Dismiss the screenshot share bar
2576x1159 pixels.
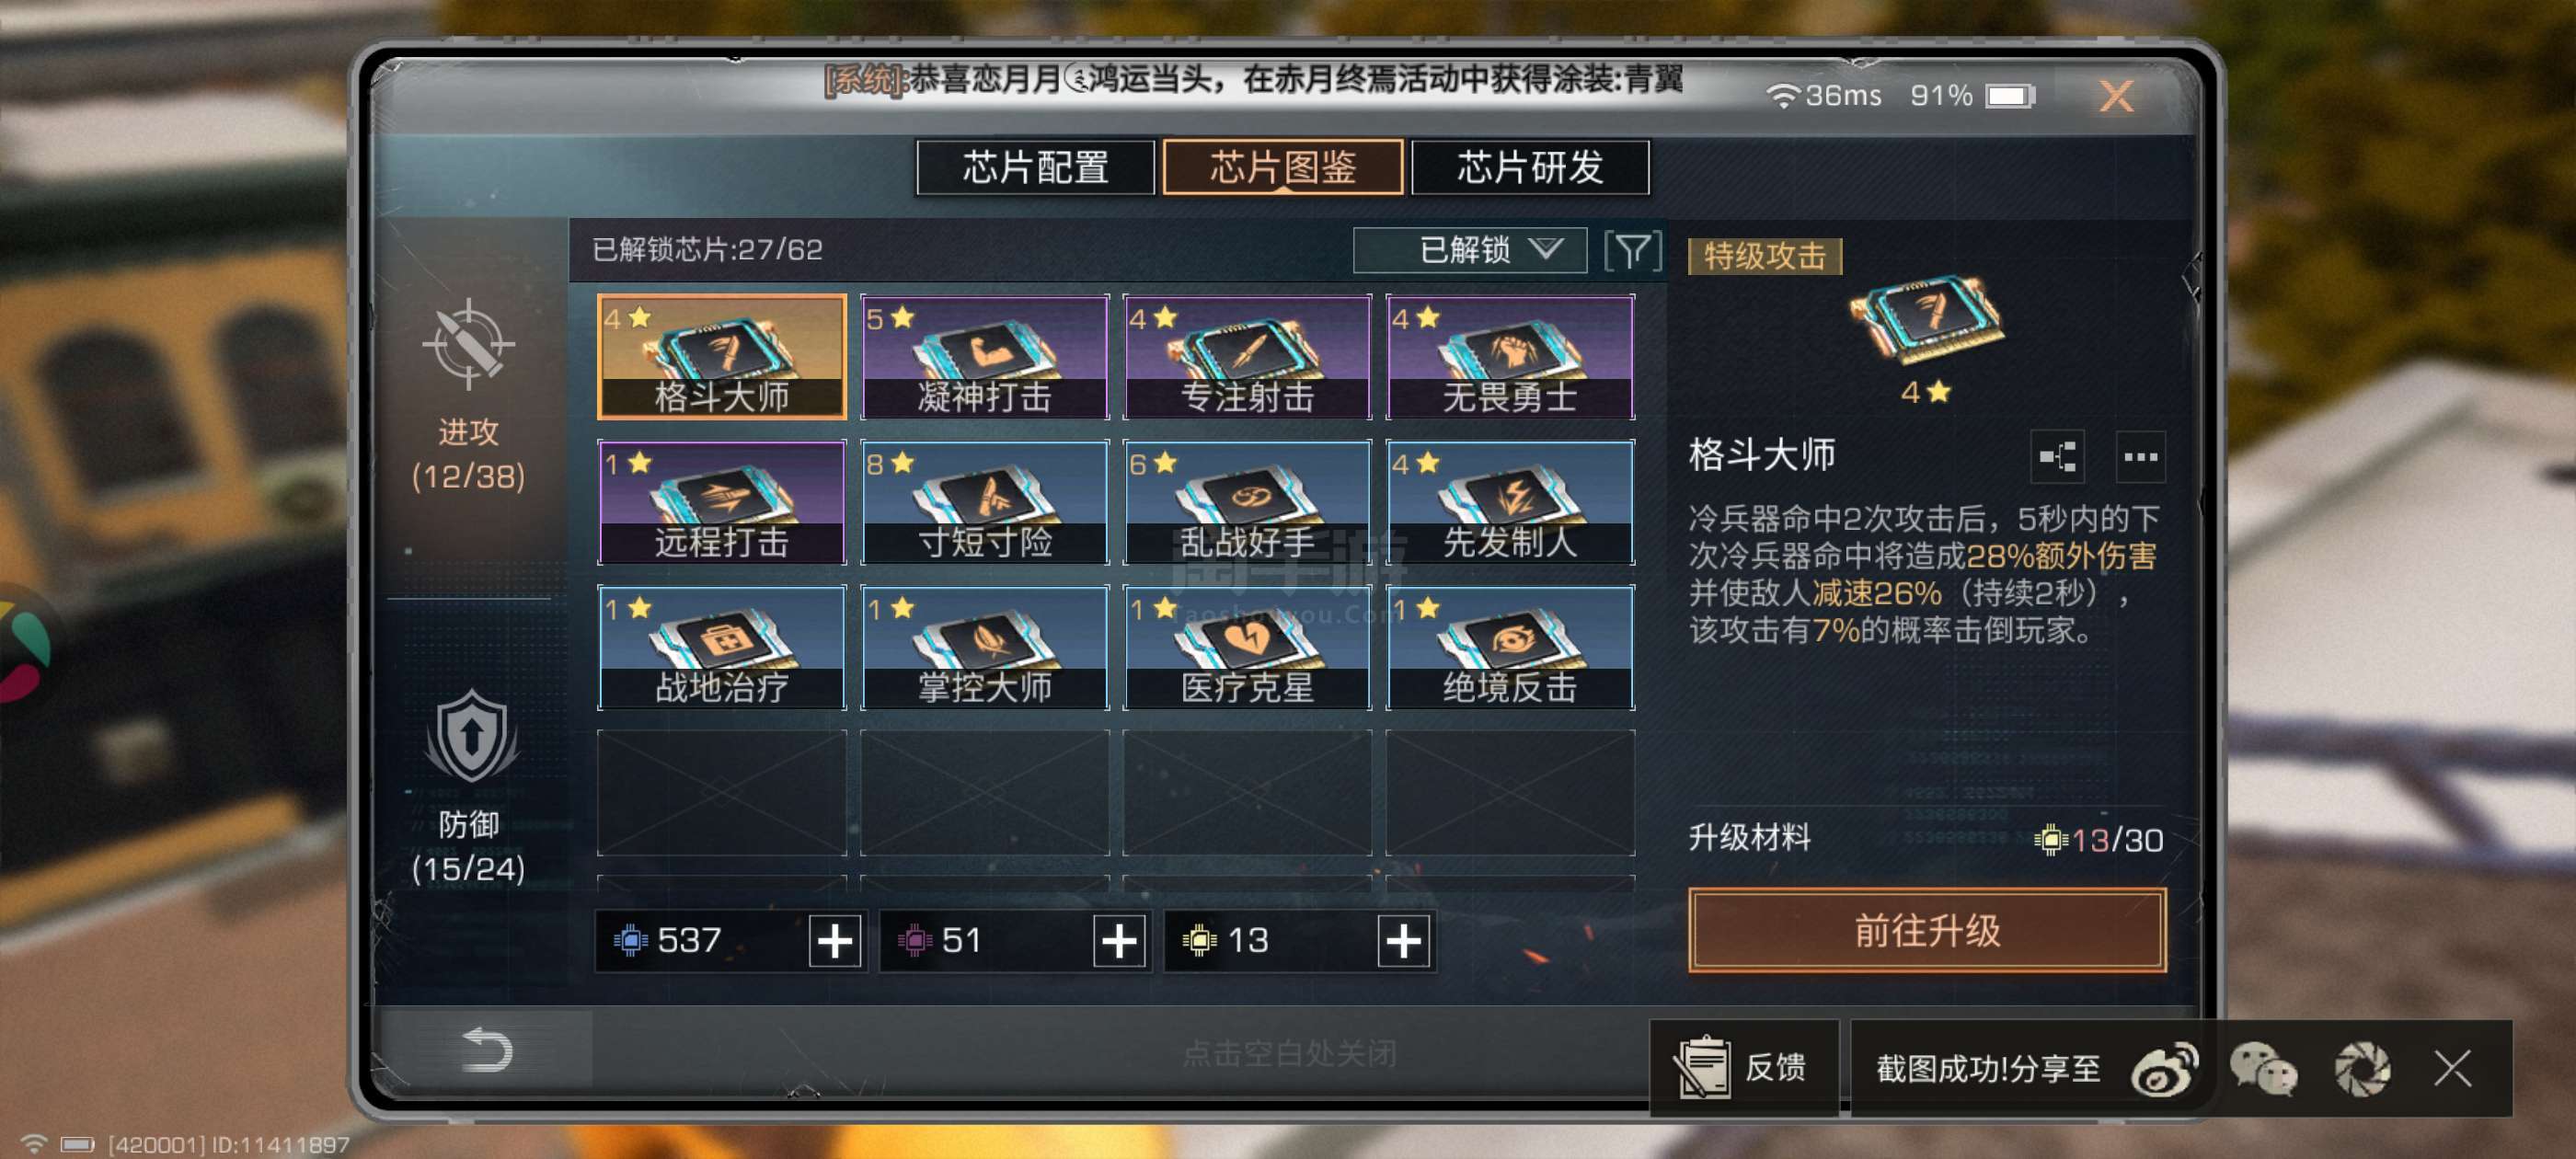pyautogui.click(x=2452, y=1068)
